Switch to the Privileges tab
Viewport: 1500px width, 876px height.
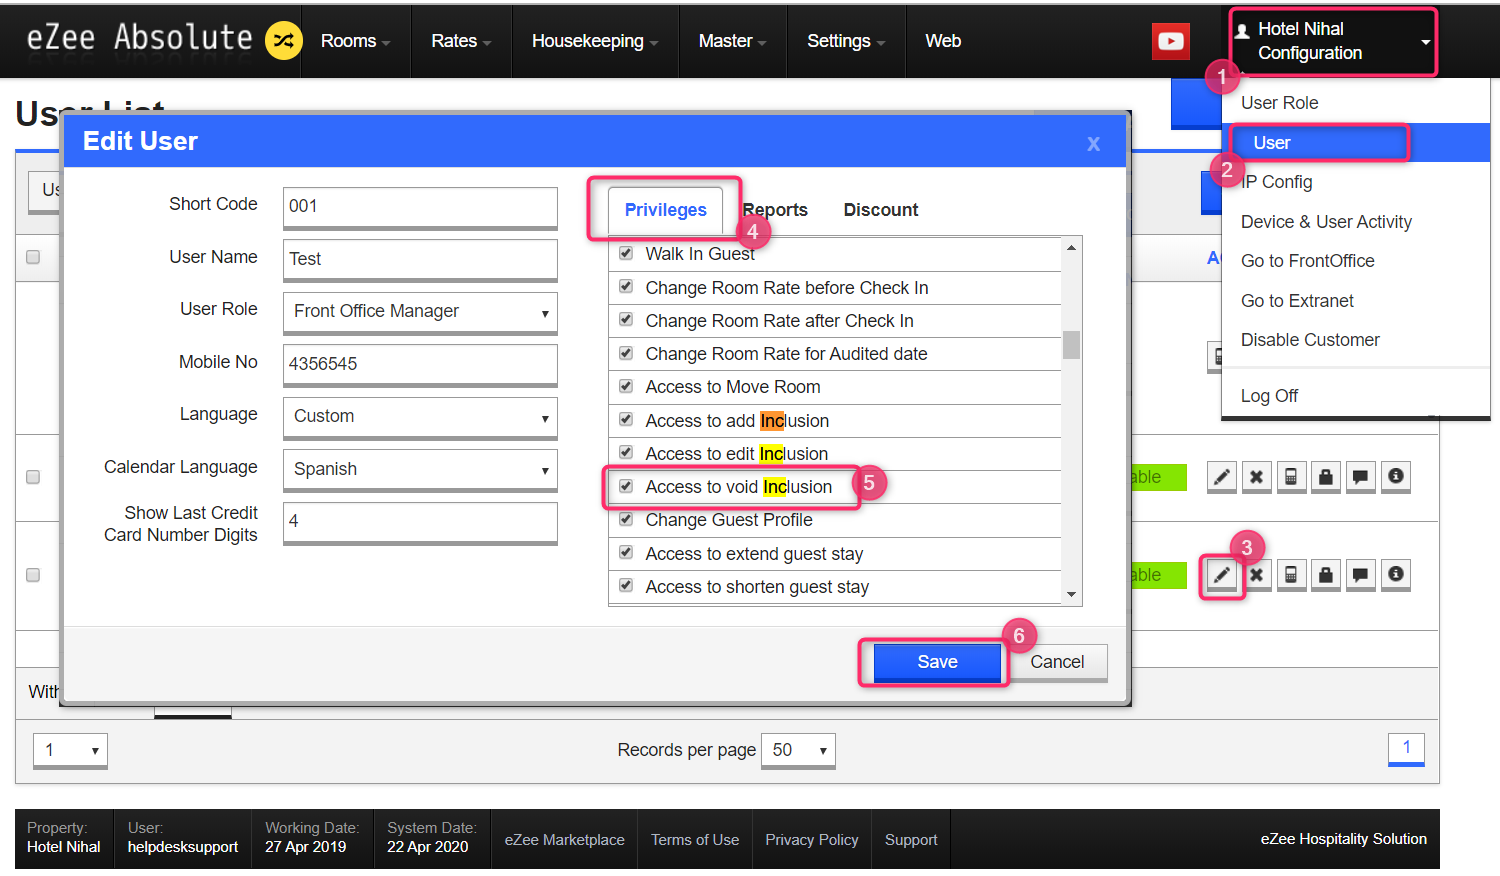(665, 210)
